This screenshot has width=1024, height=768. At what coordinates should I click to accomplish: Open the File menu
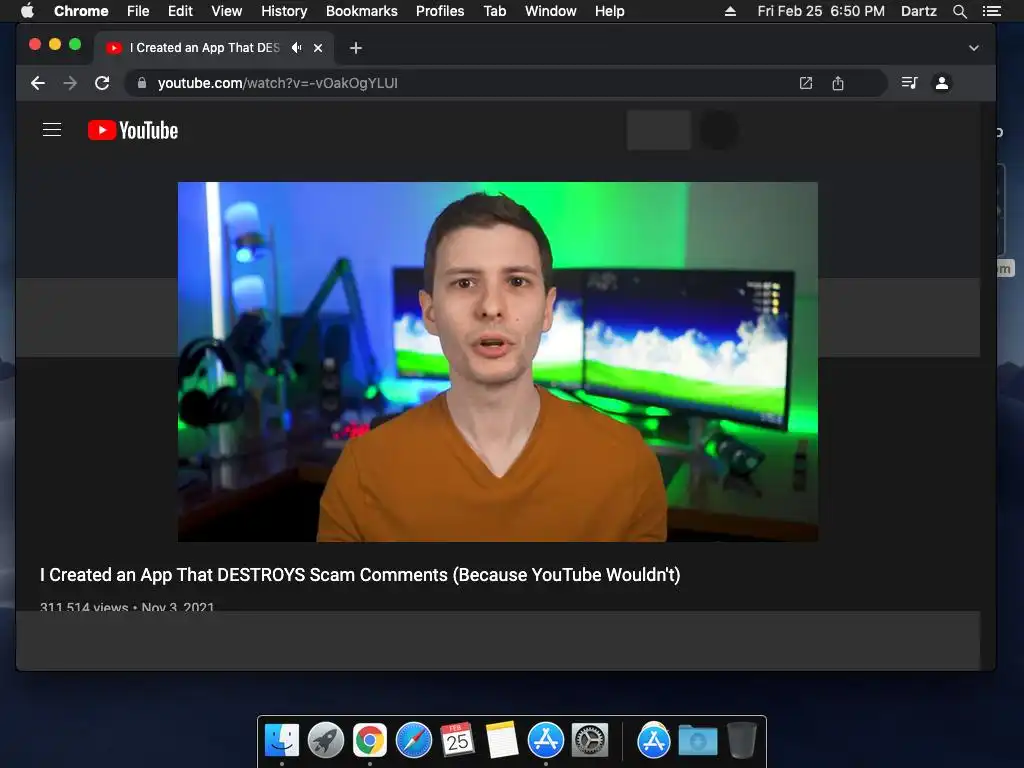138,11
